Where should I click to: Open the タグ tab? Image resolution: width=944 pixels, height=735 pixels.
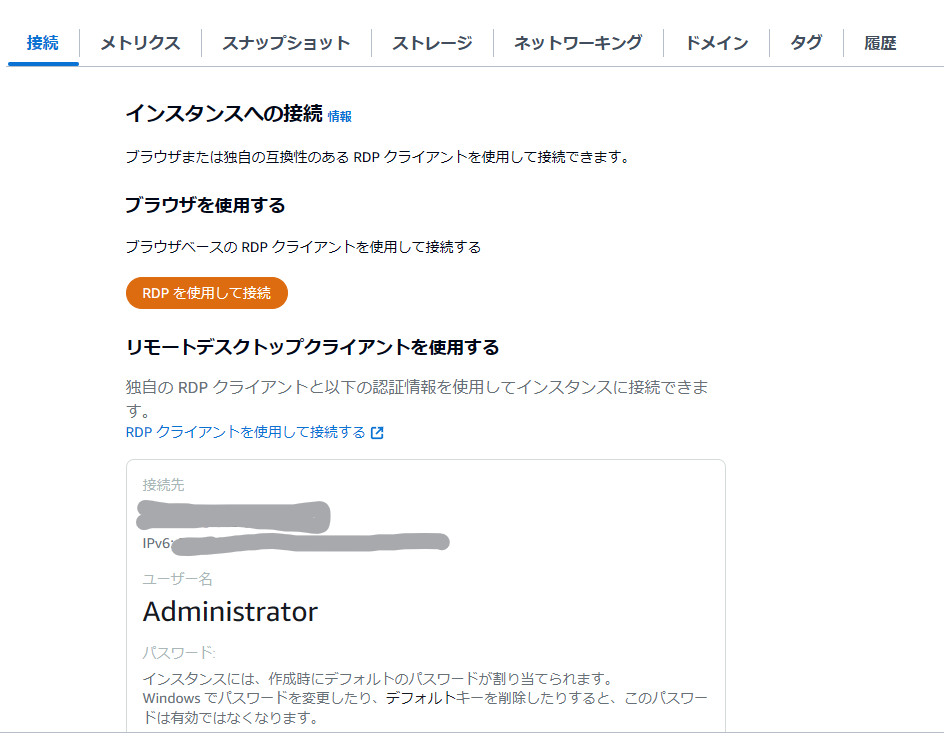pyautogui.click(x=806, y=43)
